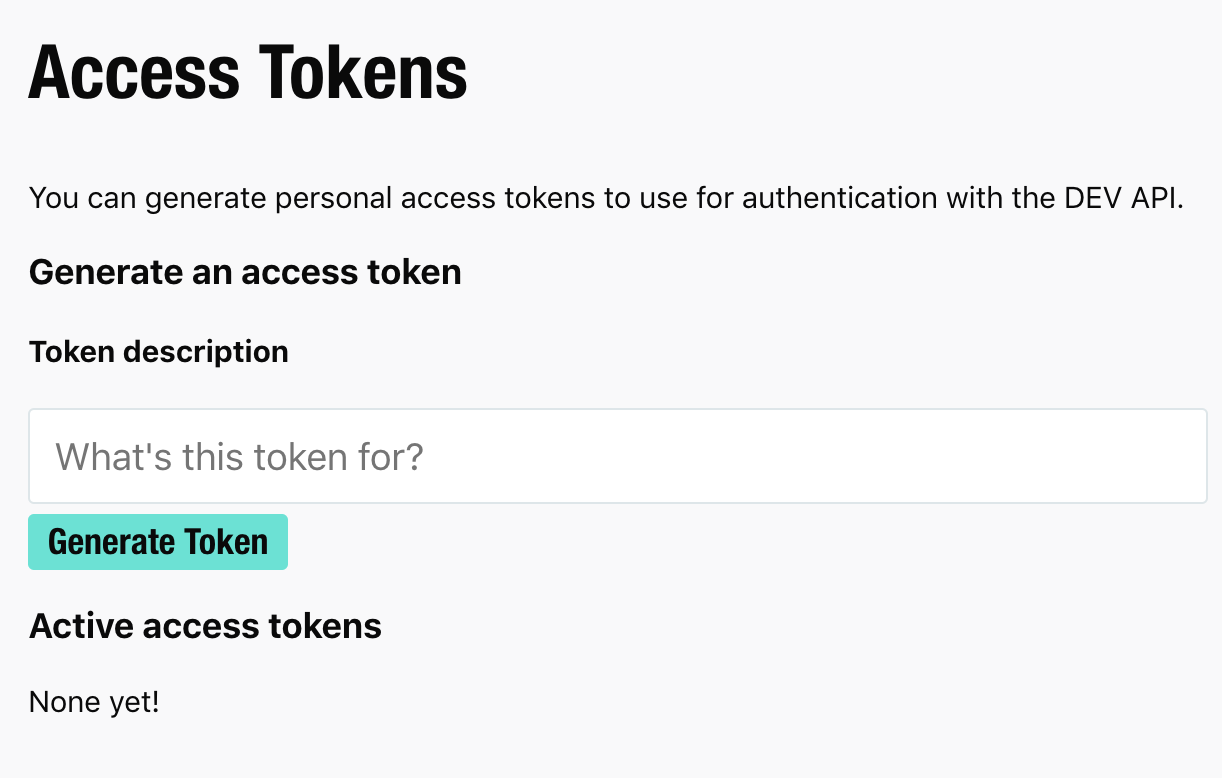
Task: Click the "Generate an access token" section heading
Action: (x=245, y=271)
